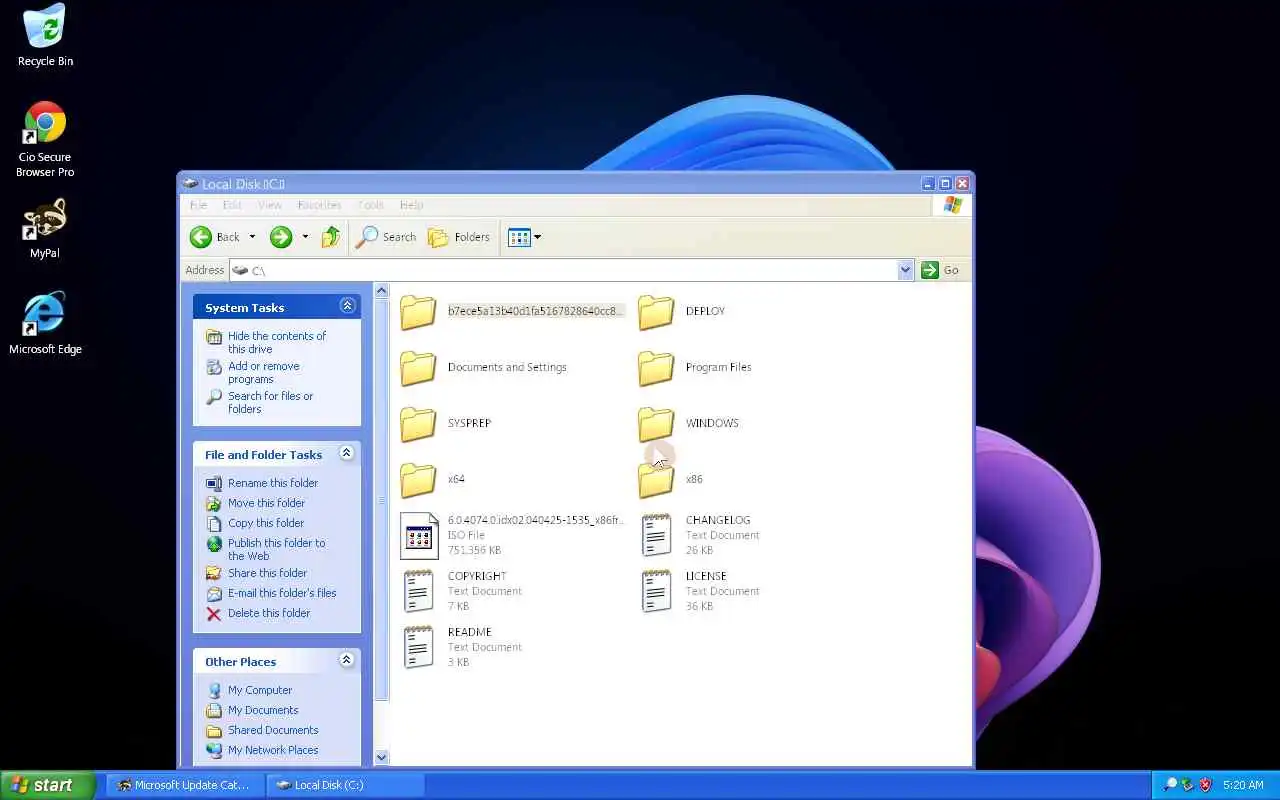
Task: Collapse the System Tasks panel
Action: point(347,306)
